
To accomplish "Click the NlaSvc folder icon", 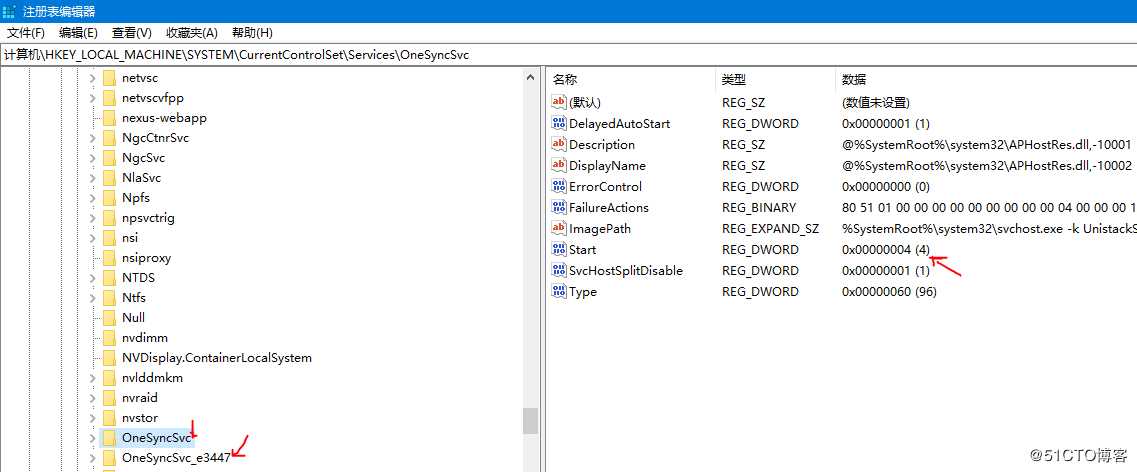I will (x=109, y=178).
